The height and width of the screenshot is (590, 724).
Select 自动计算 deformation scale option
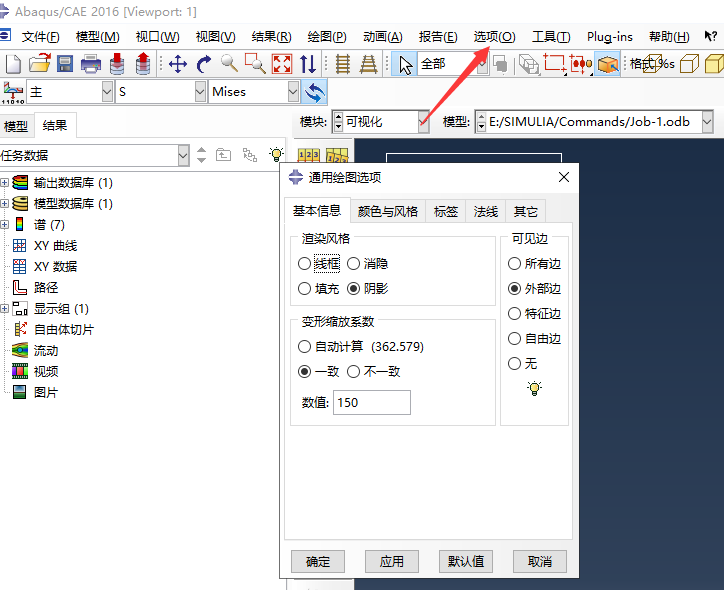304,347
